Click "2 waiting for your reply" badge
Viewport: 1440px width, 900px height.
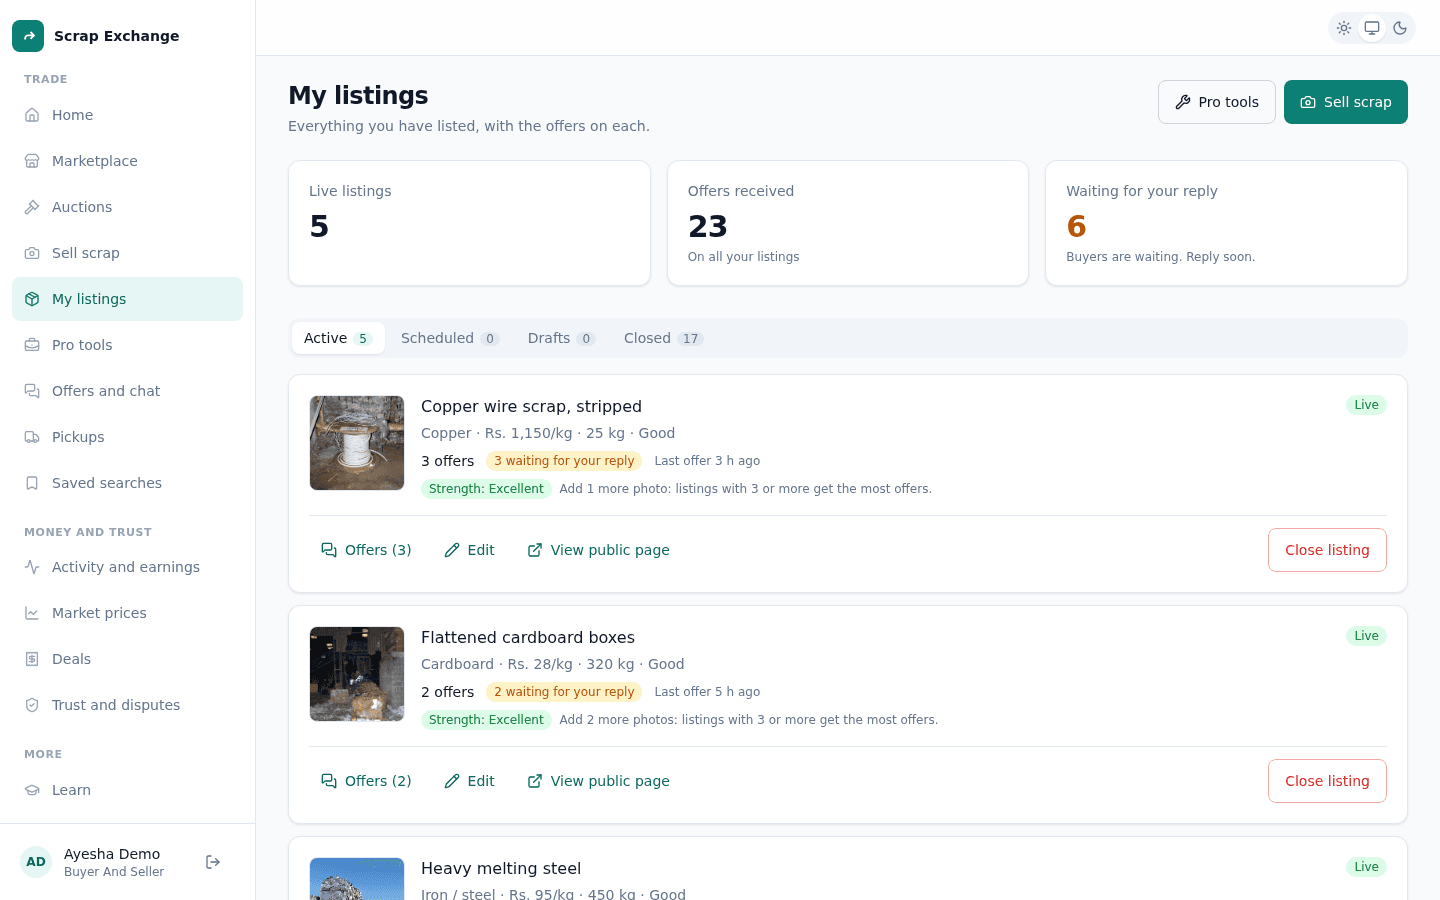click(564, 692)
